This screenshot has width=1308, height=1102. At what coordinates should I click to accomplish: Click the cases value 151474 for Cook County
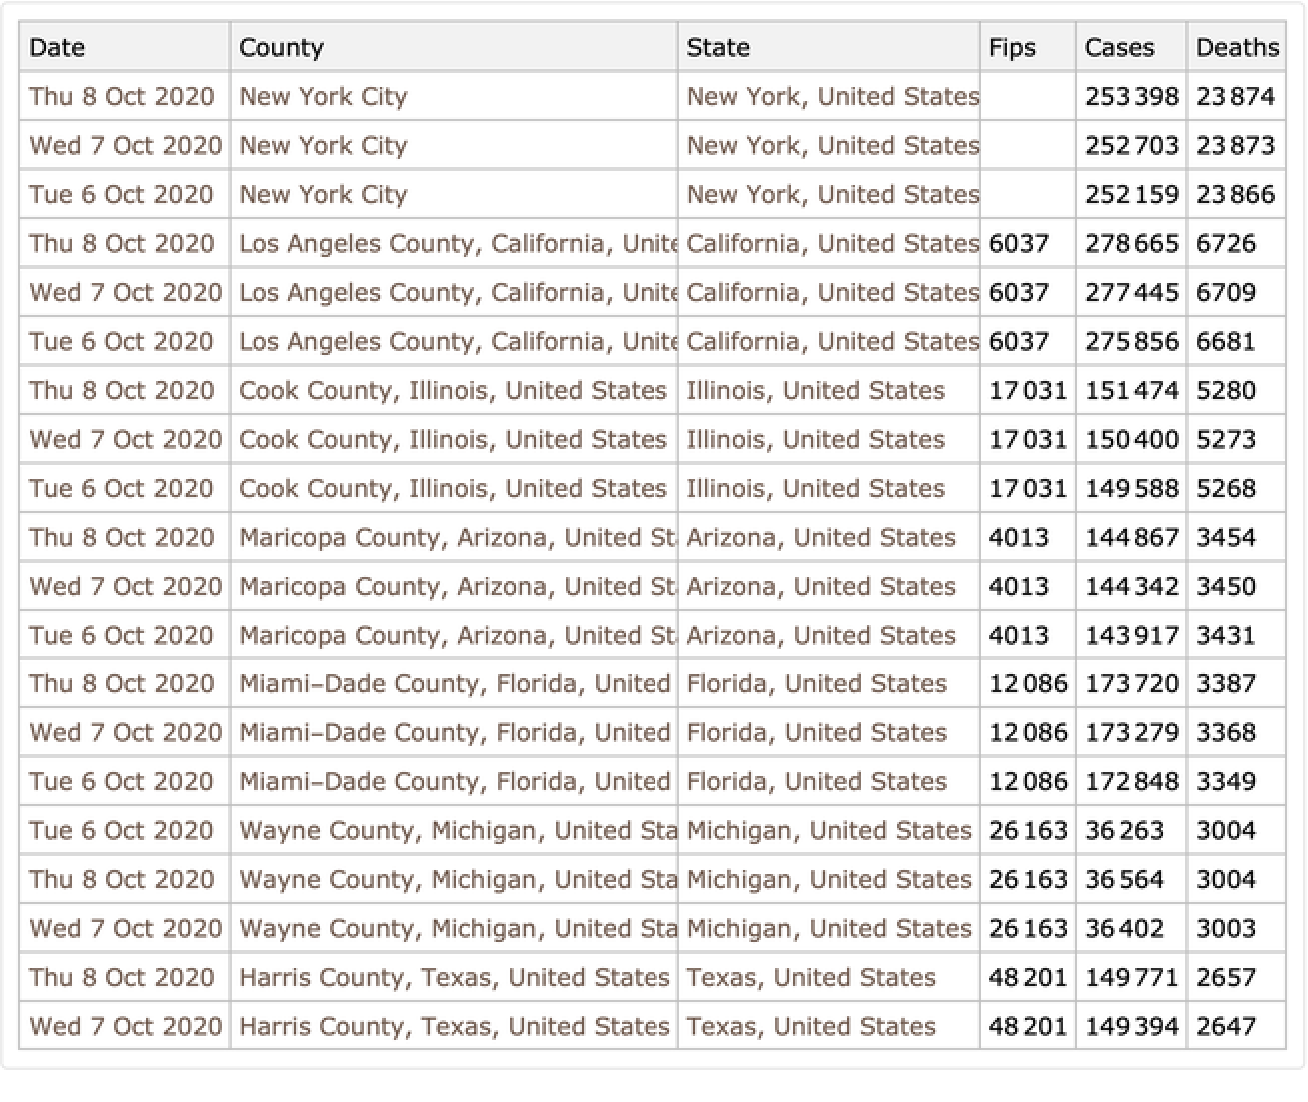coord(1132,391)
